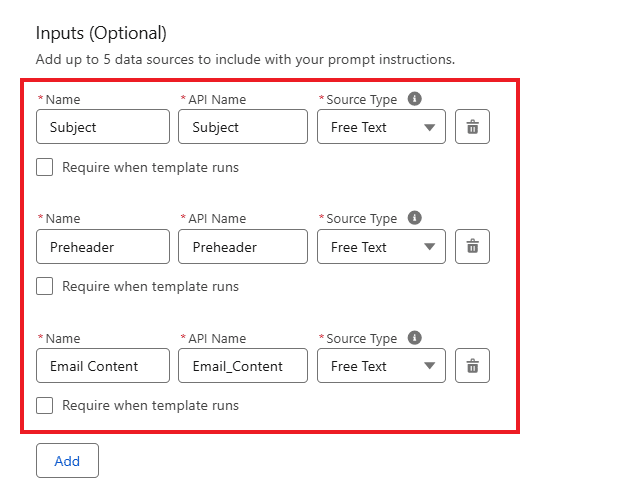
Task: Open Source Type dropdown for Preheader
Action: coord(381,246)
